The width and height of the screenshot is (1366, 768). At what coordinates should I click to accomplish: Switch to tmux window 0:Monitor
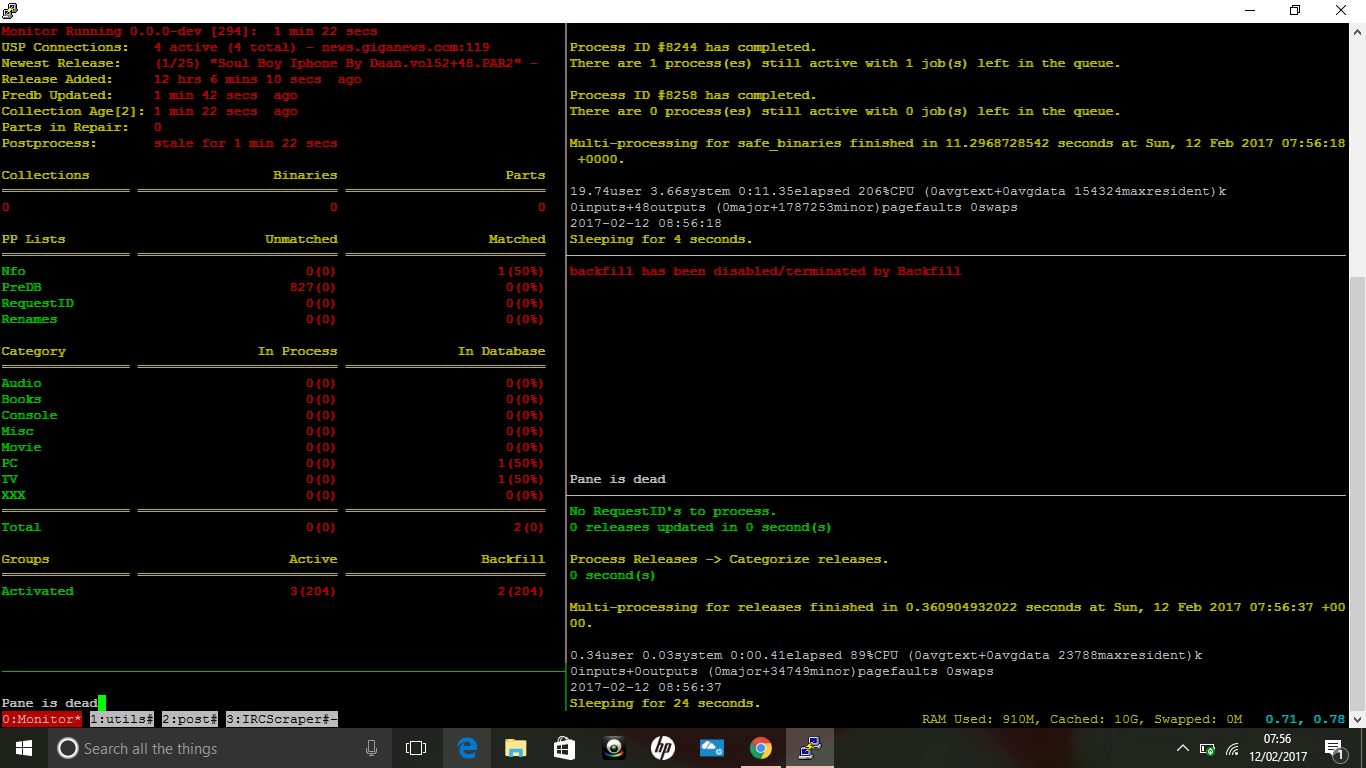41,719
